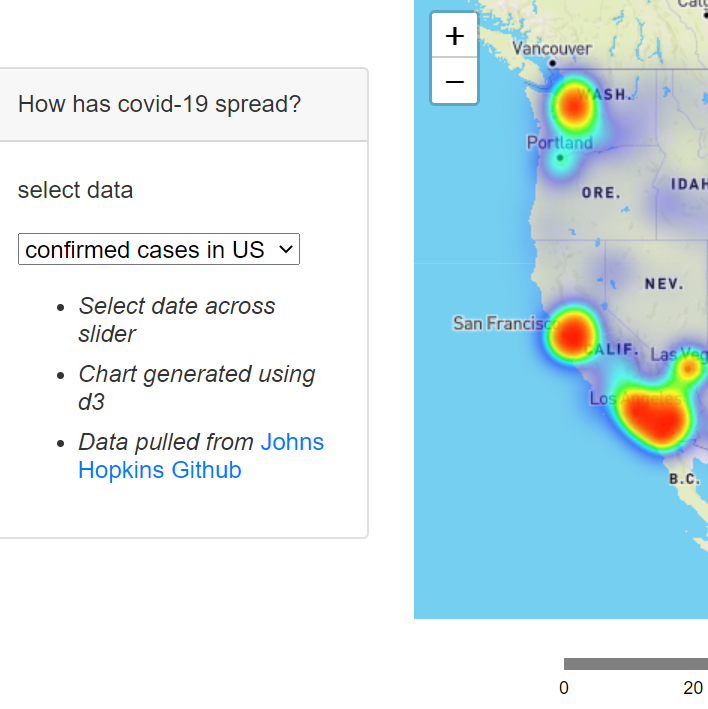Click the How has covid-19 spread header
Image resolution: width=708 pixels, height=709 pixels.
[x=159, y=104]
